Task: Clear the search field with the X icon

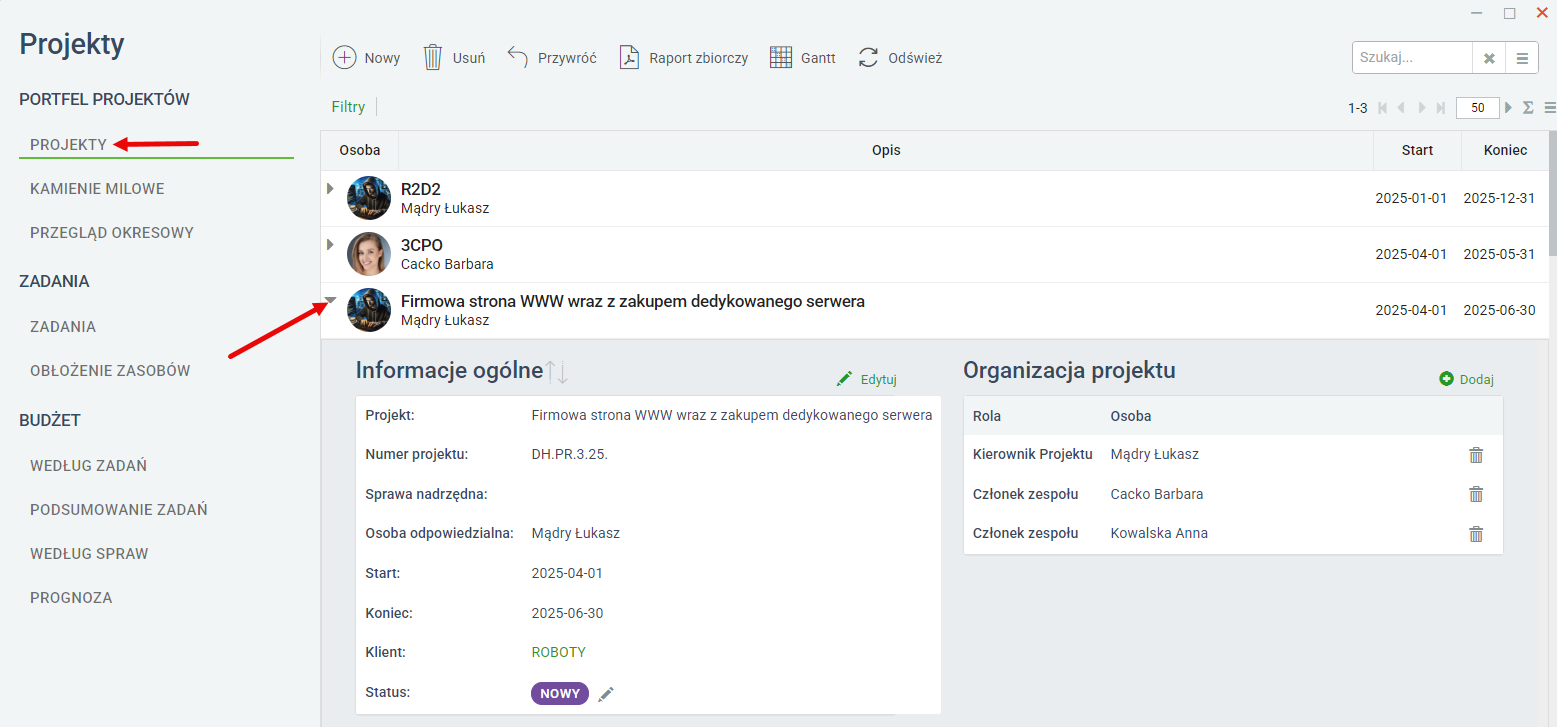Action: (x=1489, y=58)
